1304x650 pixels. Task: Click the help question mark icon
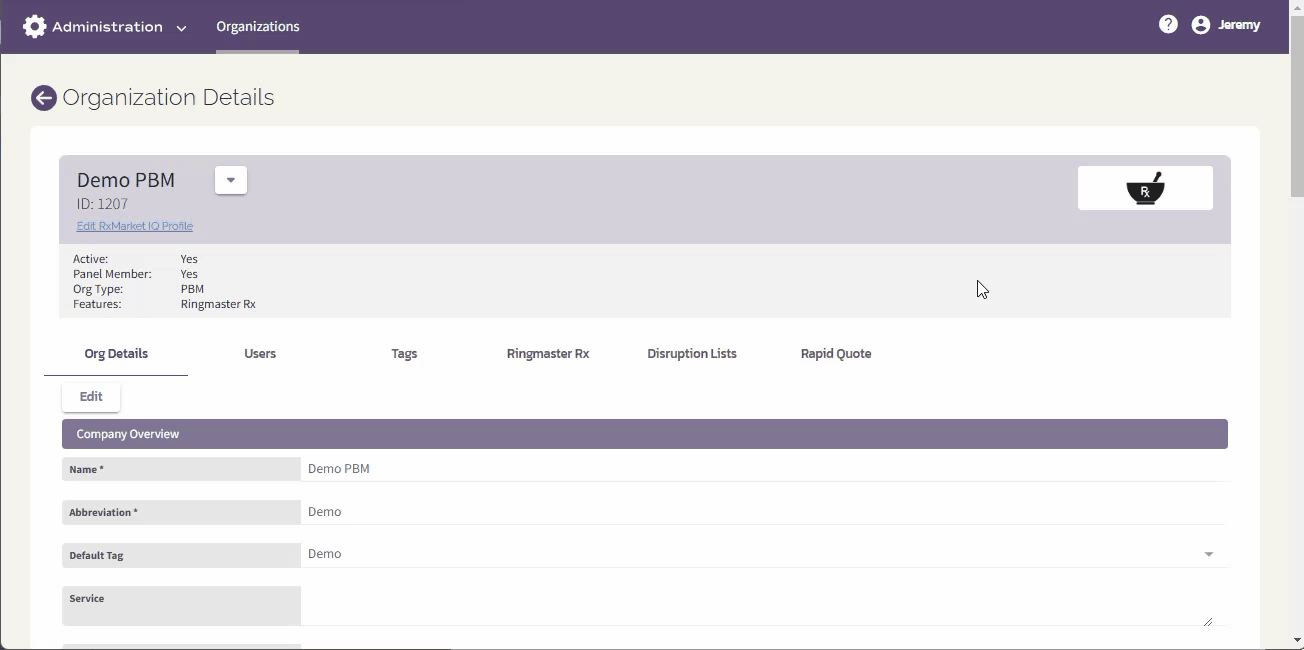click(x=1168, y=23)
